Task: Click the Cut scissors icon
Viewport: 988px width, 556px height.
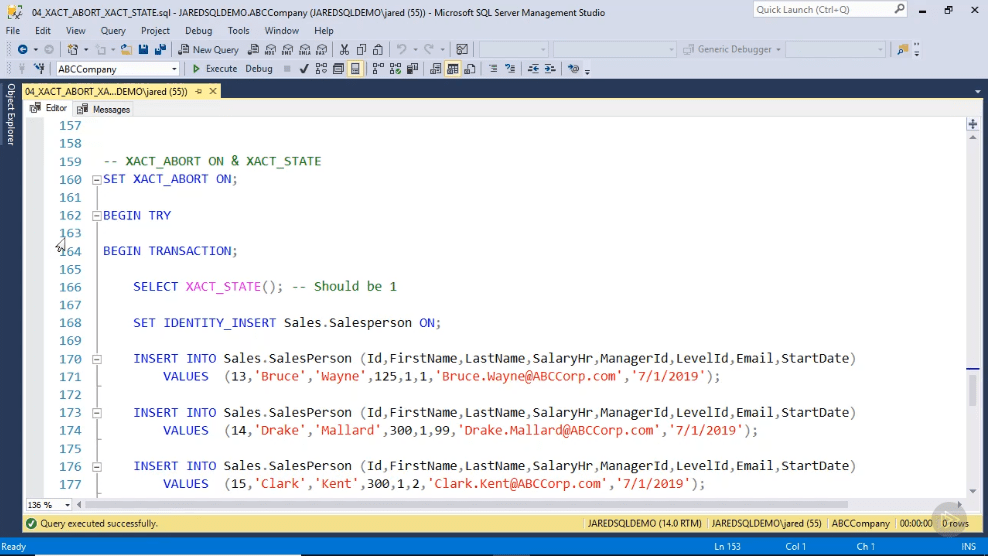Action: pos(344,49)
